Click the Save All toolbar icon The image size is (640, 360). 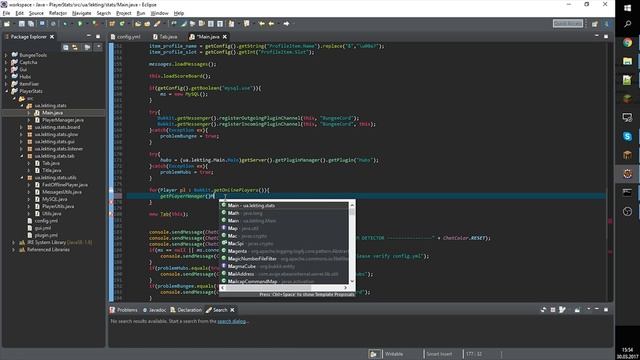[31, 24]
